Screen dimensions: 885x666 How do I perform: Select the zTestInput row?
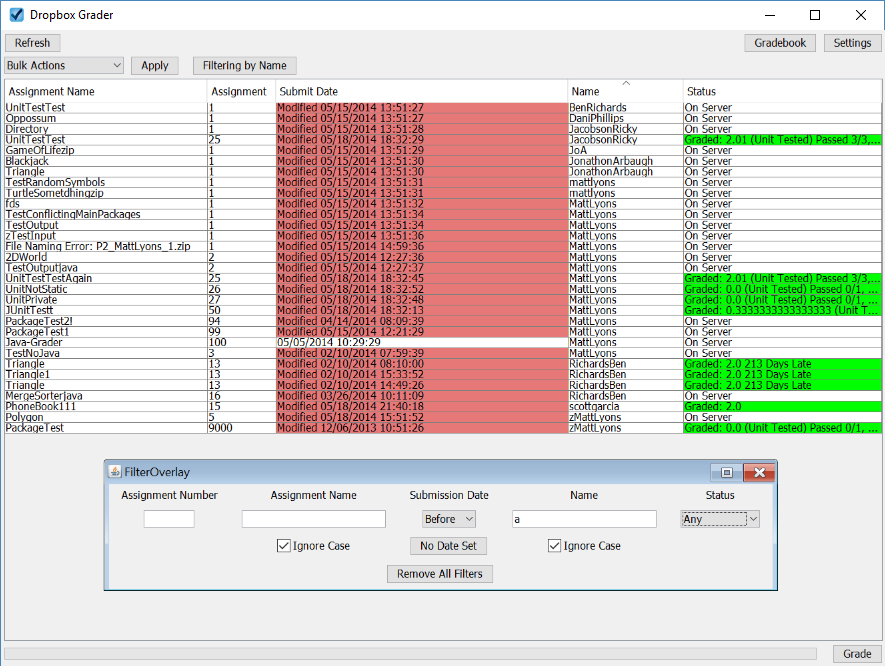click(x=443, y=236)
